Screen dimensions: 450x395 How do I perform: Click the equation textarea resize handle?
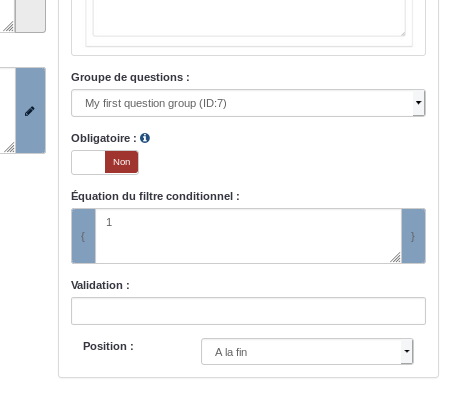(396, 257)
